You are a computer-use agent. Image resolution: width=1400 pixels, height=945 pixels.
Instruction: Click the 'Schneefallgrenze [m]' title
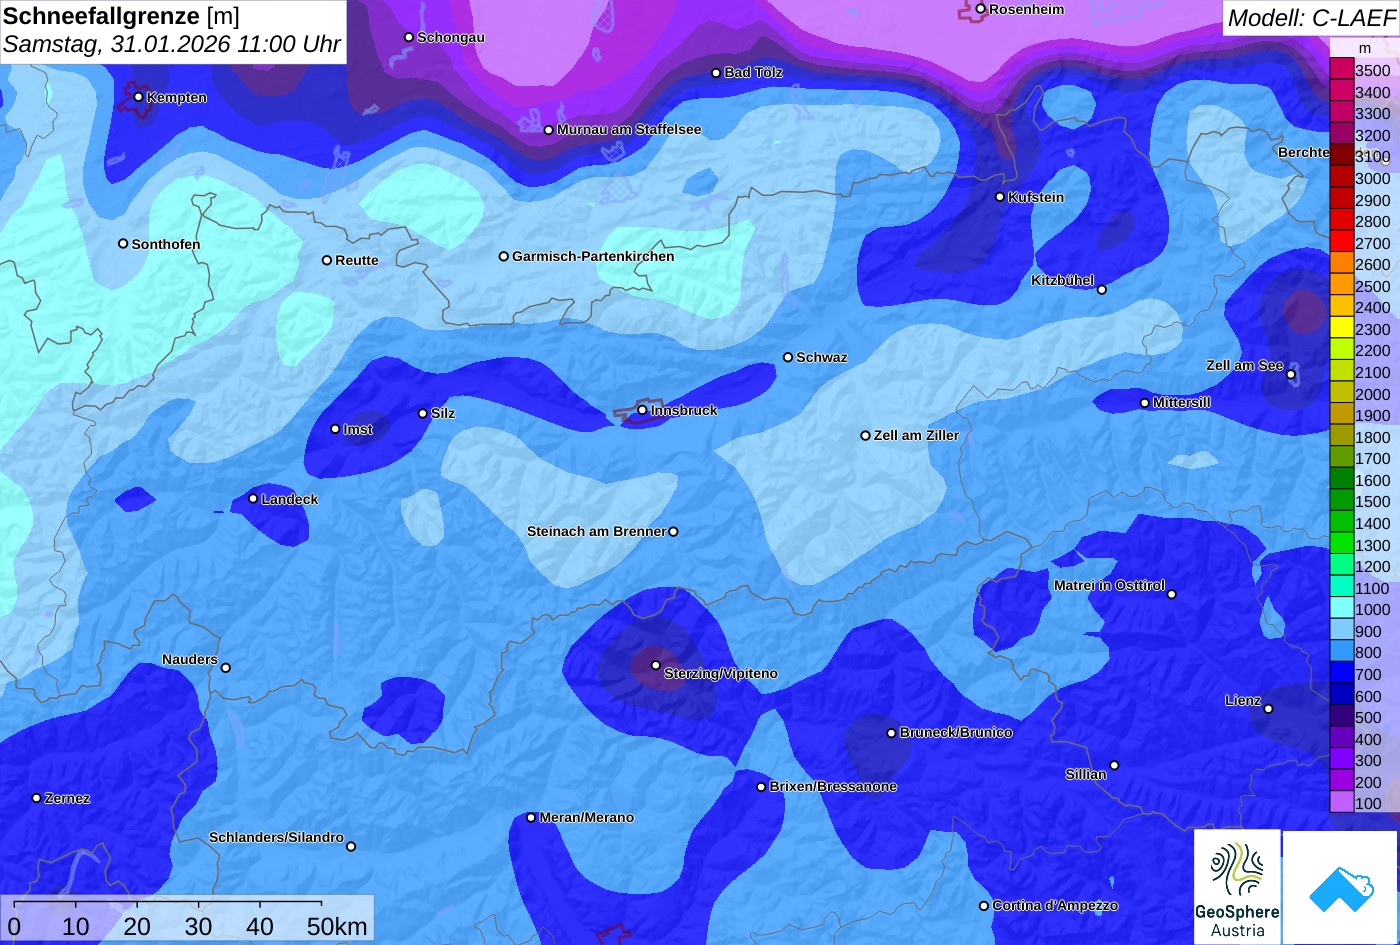[122, 16]
